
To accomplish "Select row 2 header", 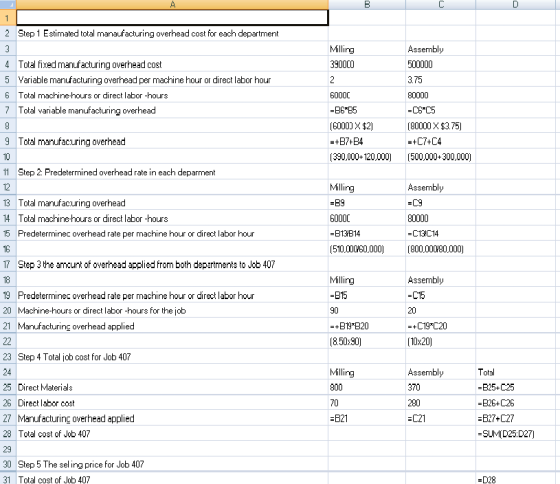I will click(x=8, y=33).
